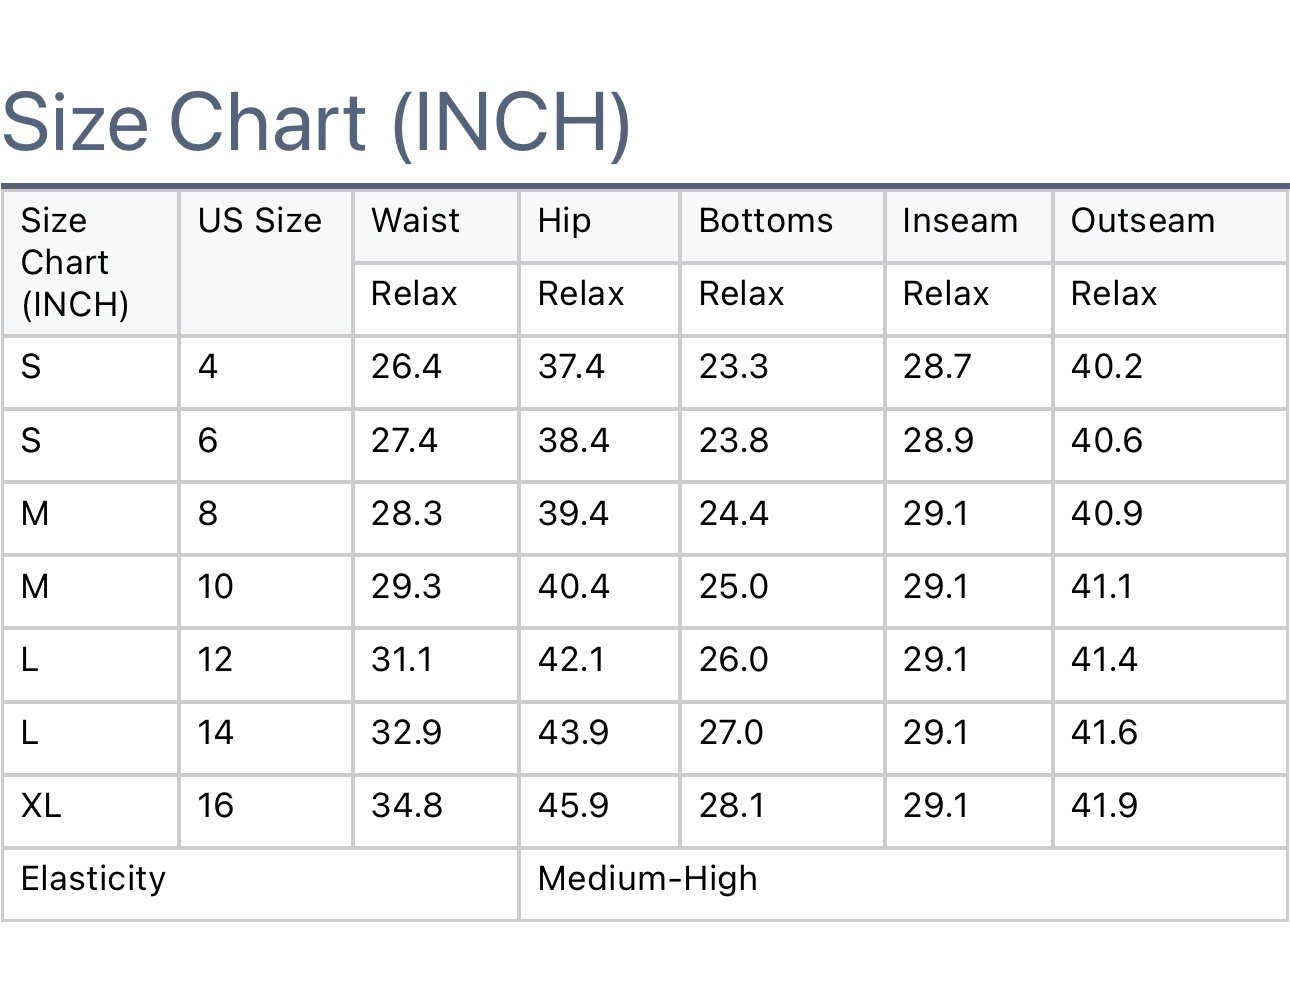The height and width of the screenshot is (993, 1290).
Task: Select outseam value 41.4 in US size 12 row
Action: click(1104, 659)
